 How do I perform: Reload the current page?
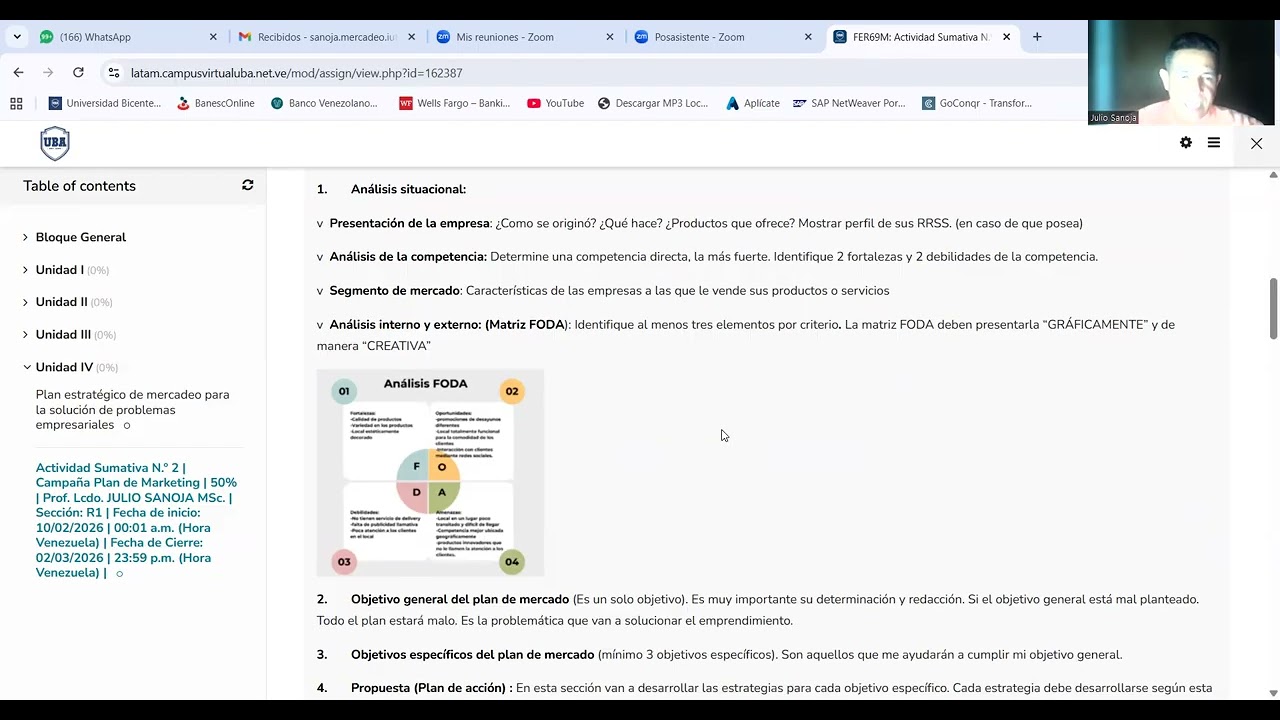pyautogui.click(x=78, y=73)
